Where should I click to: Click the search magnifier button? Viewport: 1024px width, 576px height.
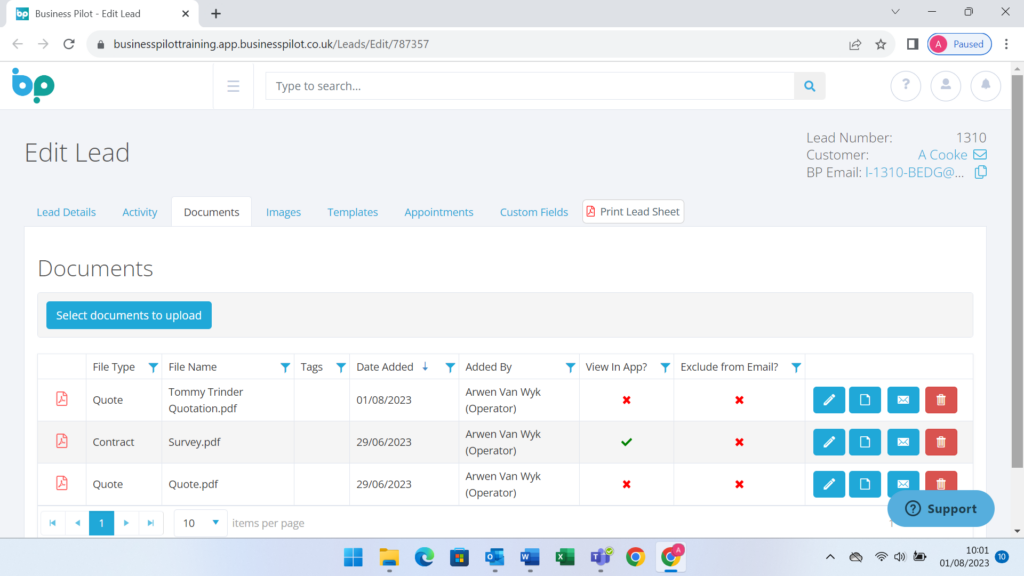point(809,86)
